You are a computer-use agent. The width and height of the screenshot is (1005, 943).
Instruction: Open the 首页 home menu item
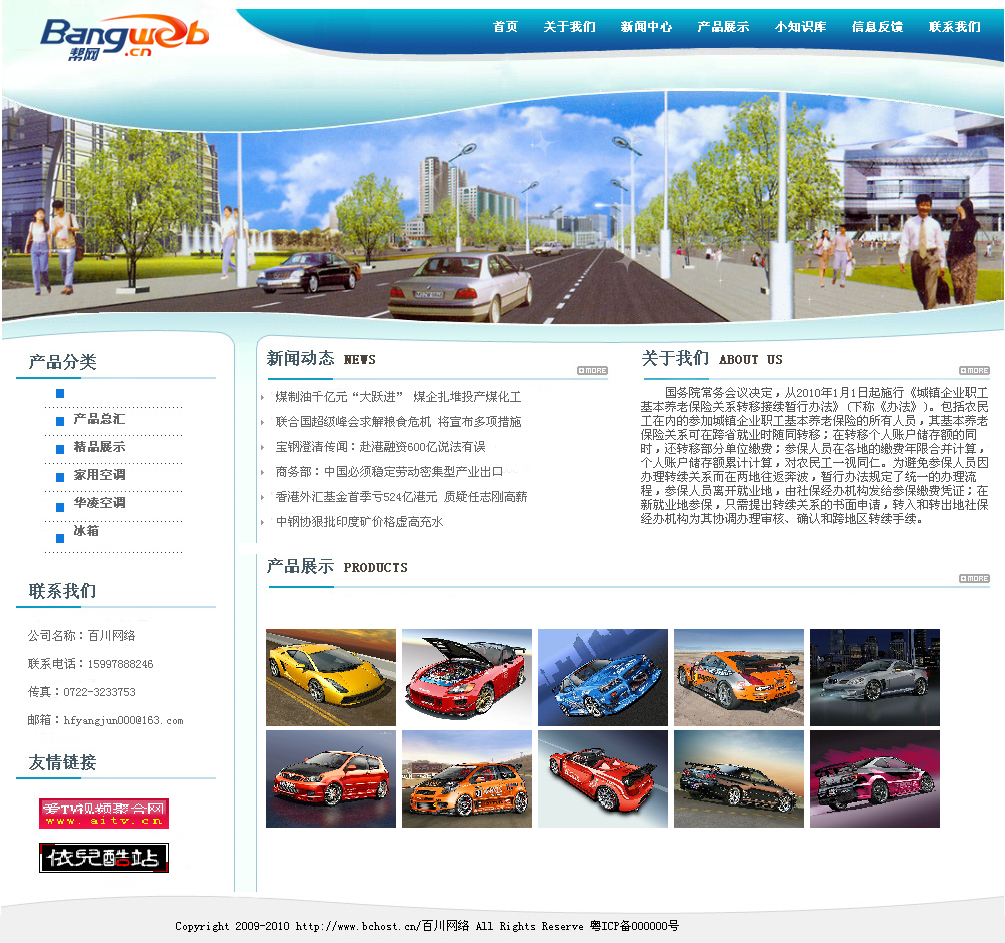505,27
